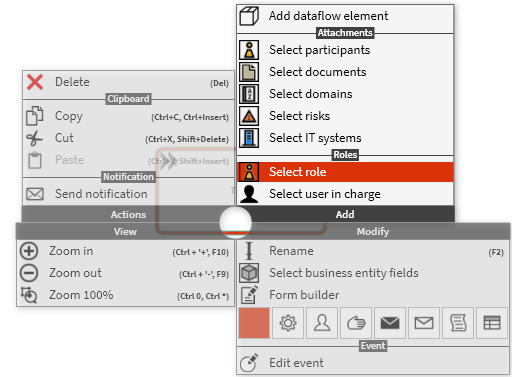Click the Zoom 100% magnifier icon
The width and height of the screenshot is (512, 377).
point(29,295)
